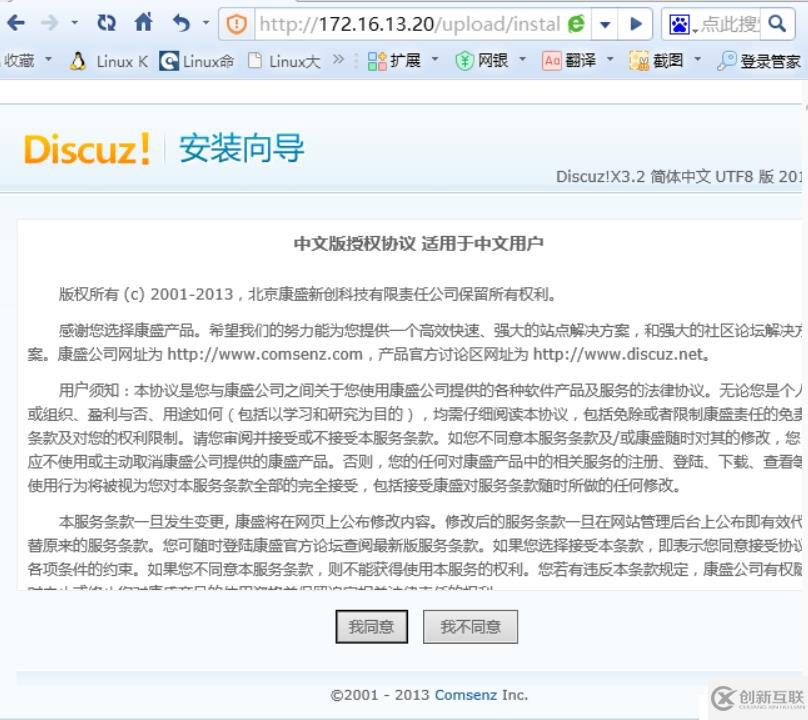
Task: Expand the 翻译 dropdown arrow
Action: pos(610,60)
